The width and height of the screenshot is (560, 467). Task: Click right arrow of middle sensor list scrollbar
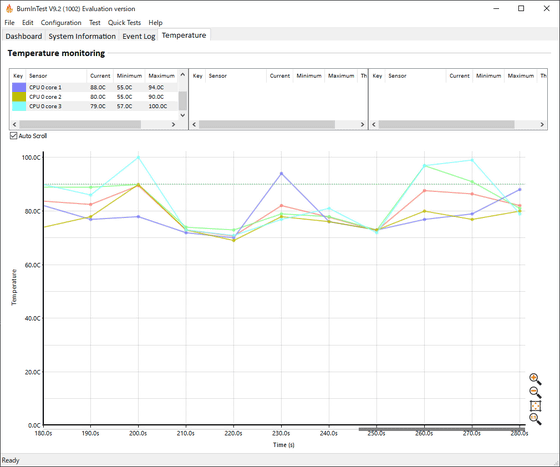(362, 124)
